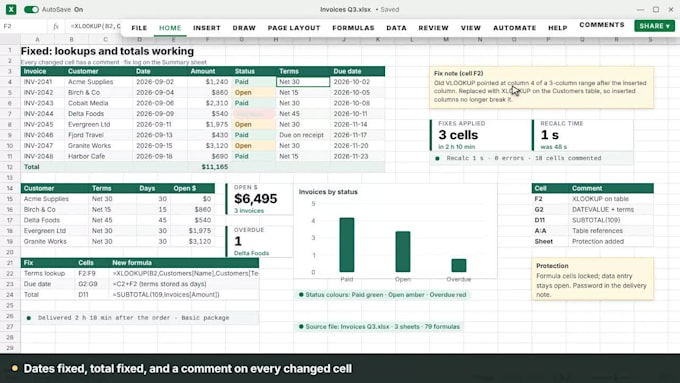The height and width of the screenshot is (383, 680).
Task: Click the Open bar in the chart
Action: tap(403, 252)
